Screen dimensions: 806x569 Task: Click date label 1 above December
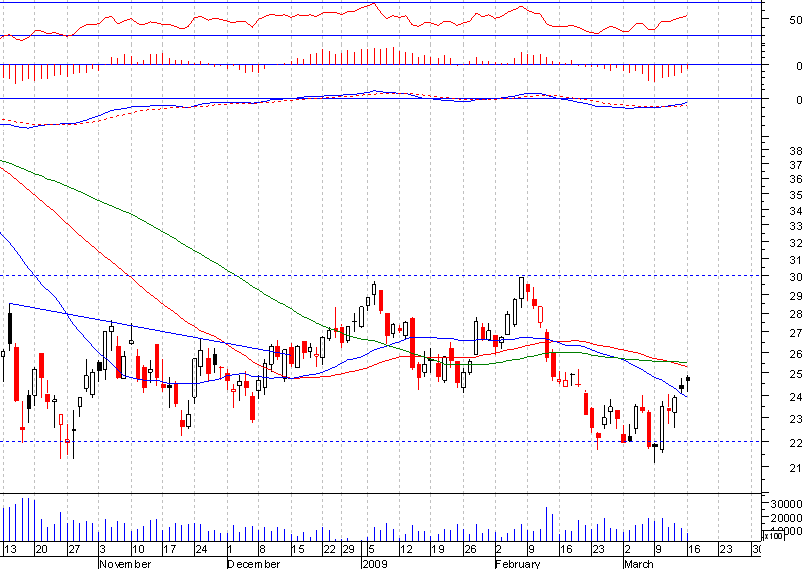230,549
